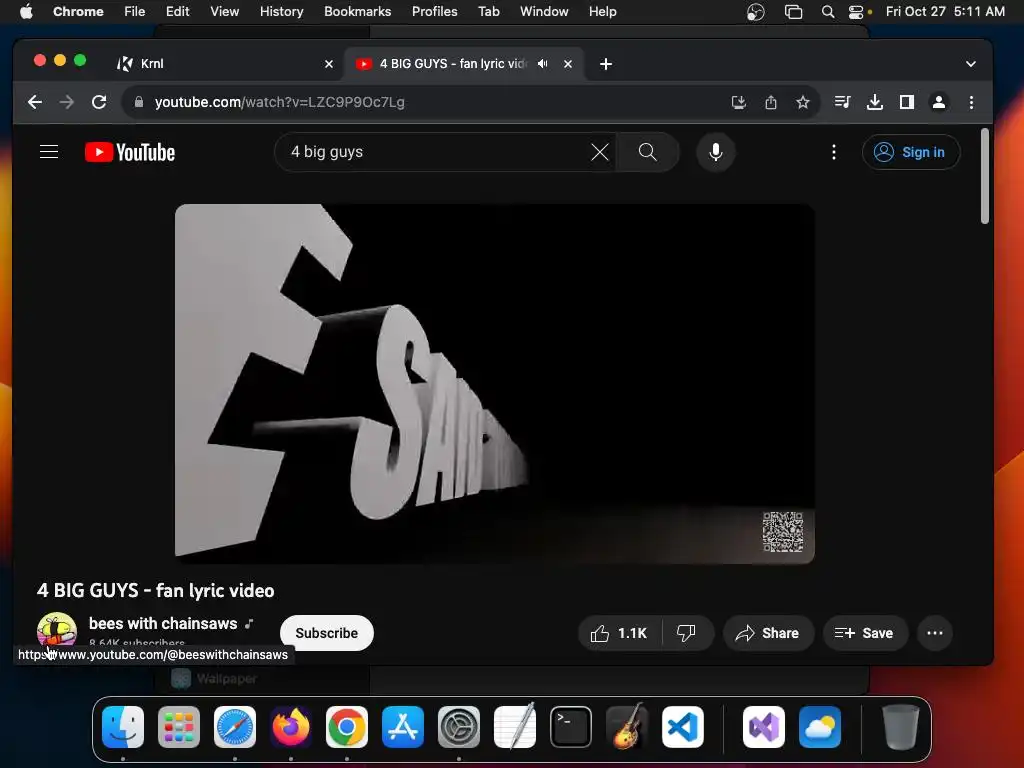Run the search with the magnifier button
Viewport: 1024px width, 768px height.
coord(647,152)
